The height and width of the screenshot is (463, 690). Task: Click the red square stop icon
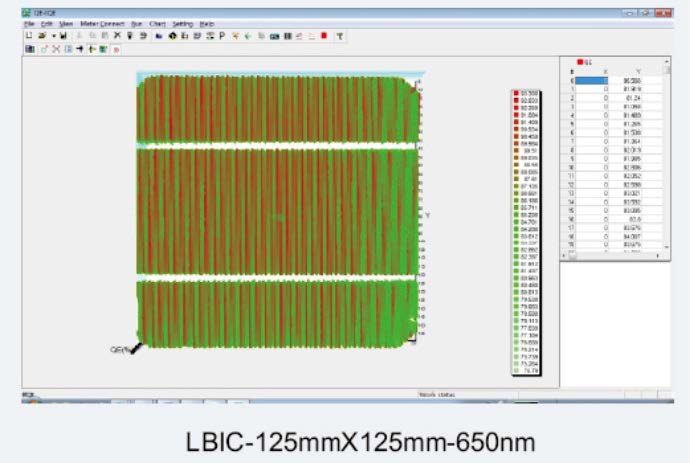(323, 35)
